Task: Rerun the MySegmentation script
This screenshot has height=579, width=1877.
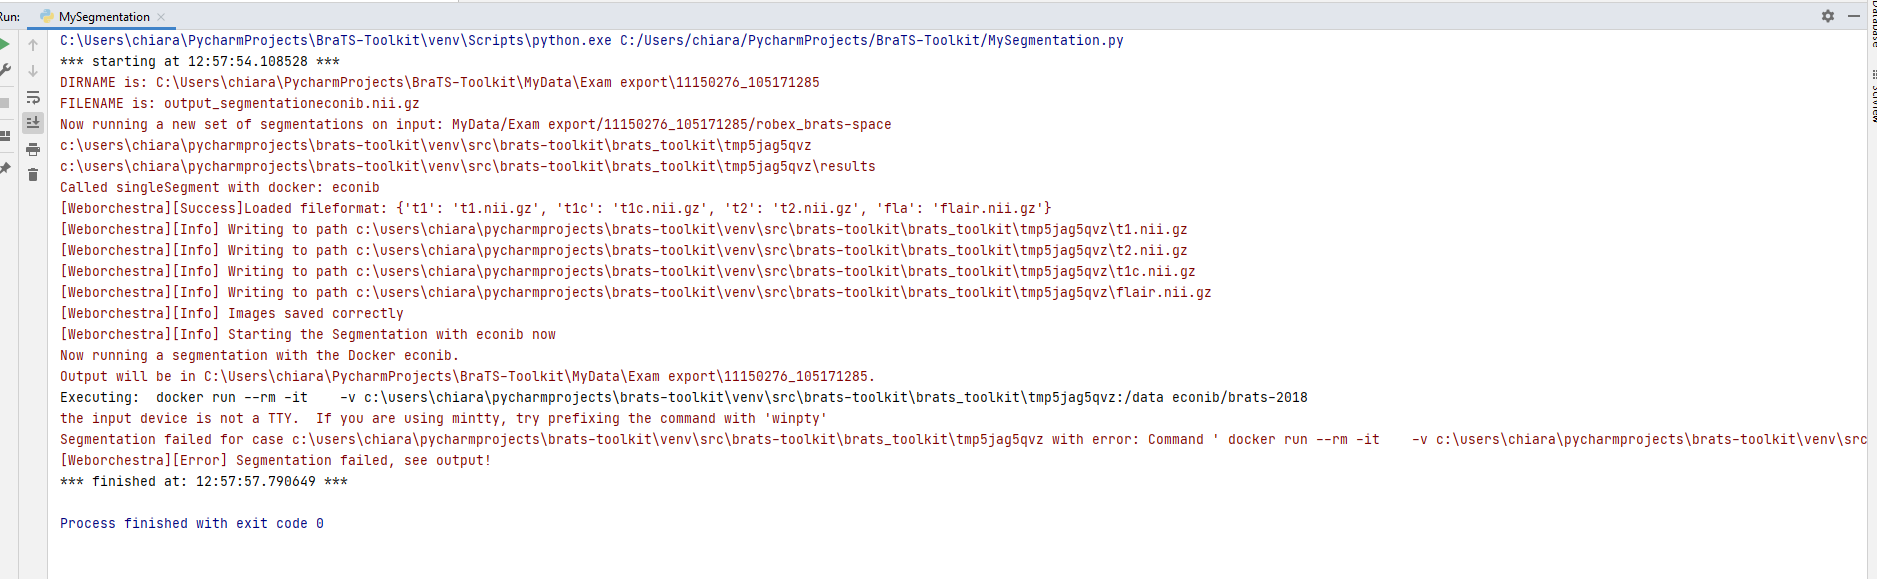Action: pos(5,44)
